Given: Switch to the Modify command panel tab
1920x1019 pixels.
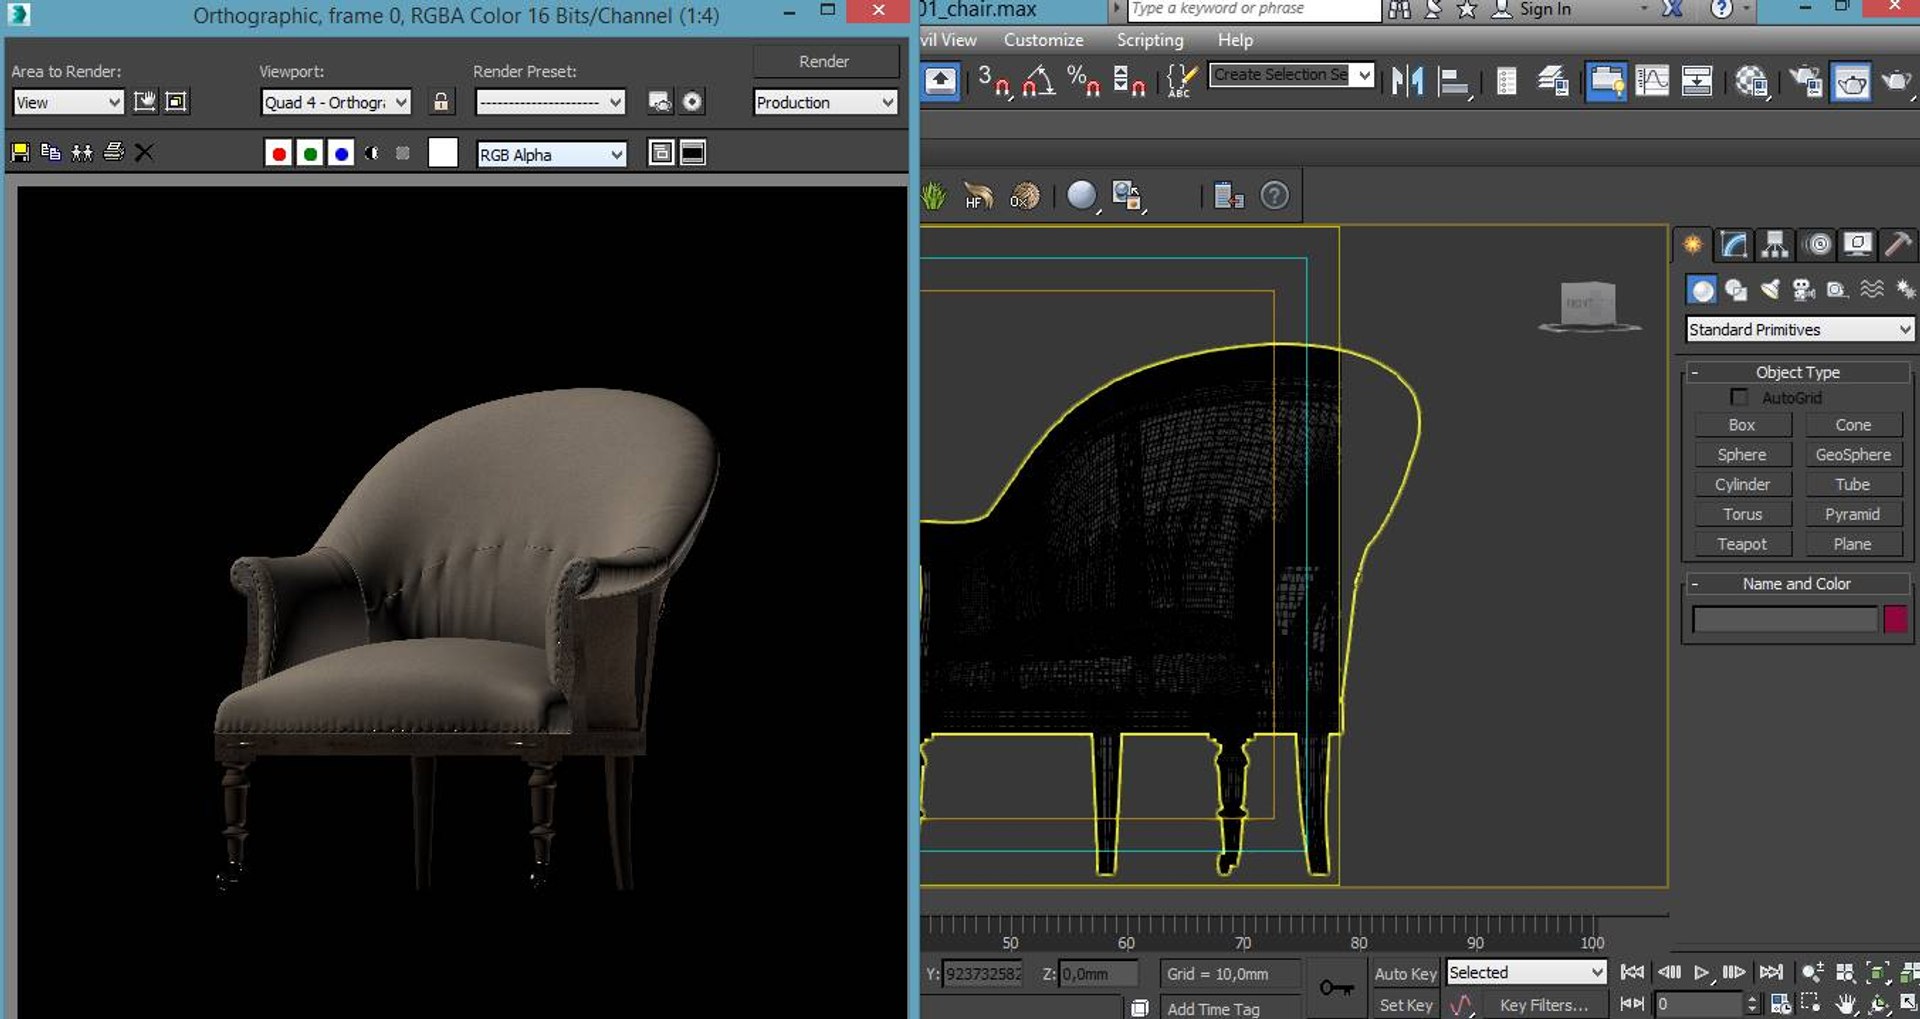Looking at the screenshot, I should coord(1733,244).
